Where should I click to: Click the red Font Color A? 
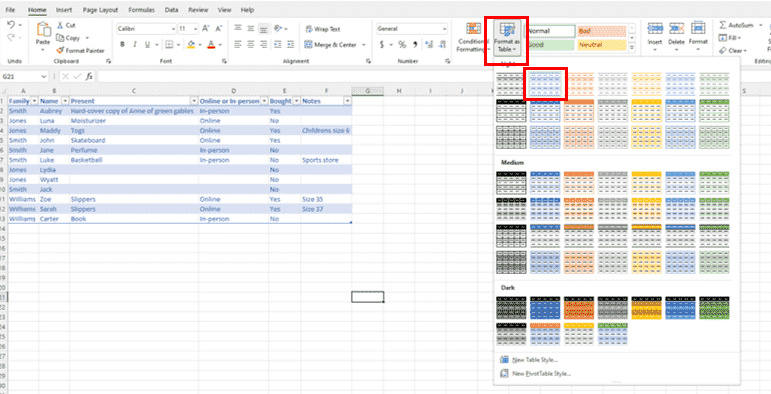(x=211, y=45)
